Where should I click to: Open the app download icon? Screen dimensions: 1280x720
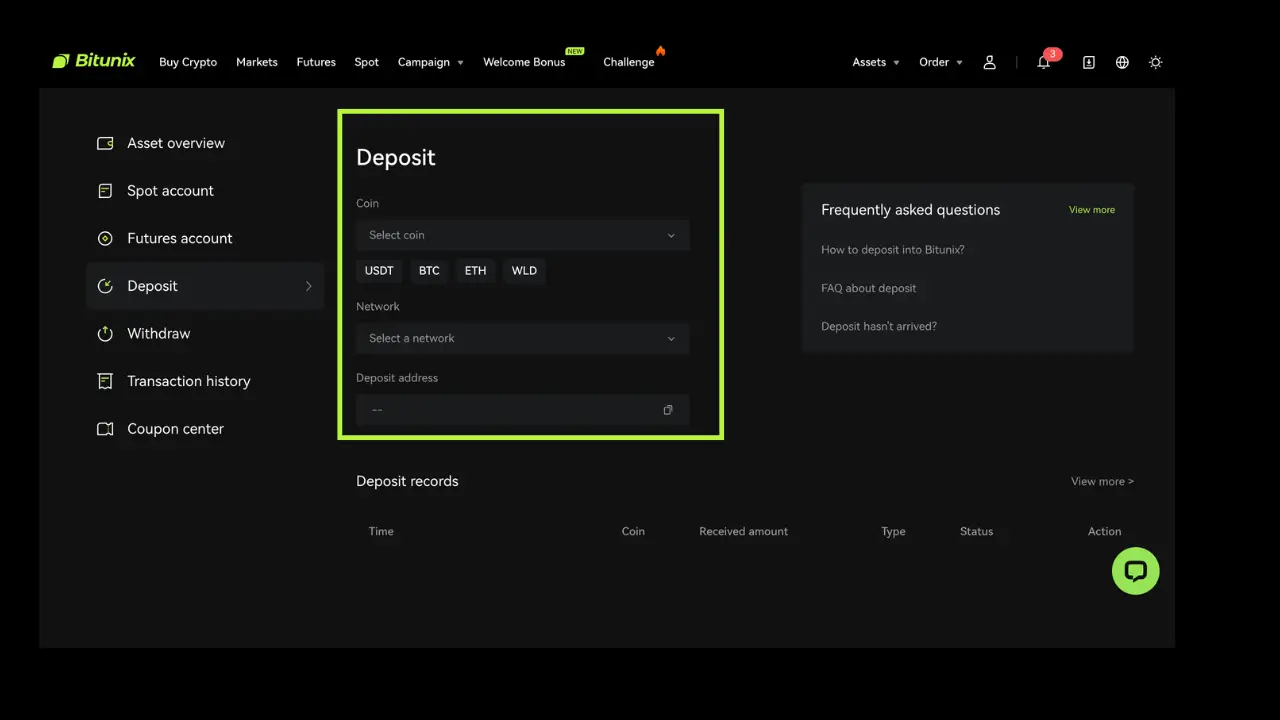[1088, 62]
